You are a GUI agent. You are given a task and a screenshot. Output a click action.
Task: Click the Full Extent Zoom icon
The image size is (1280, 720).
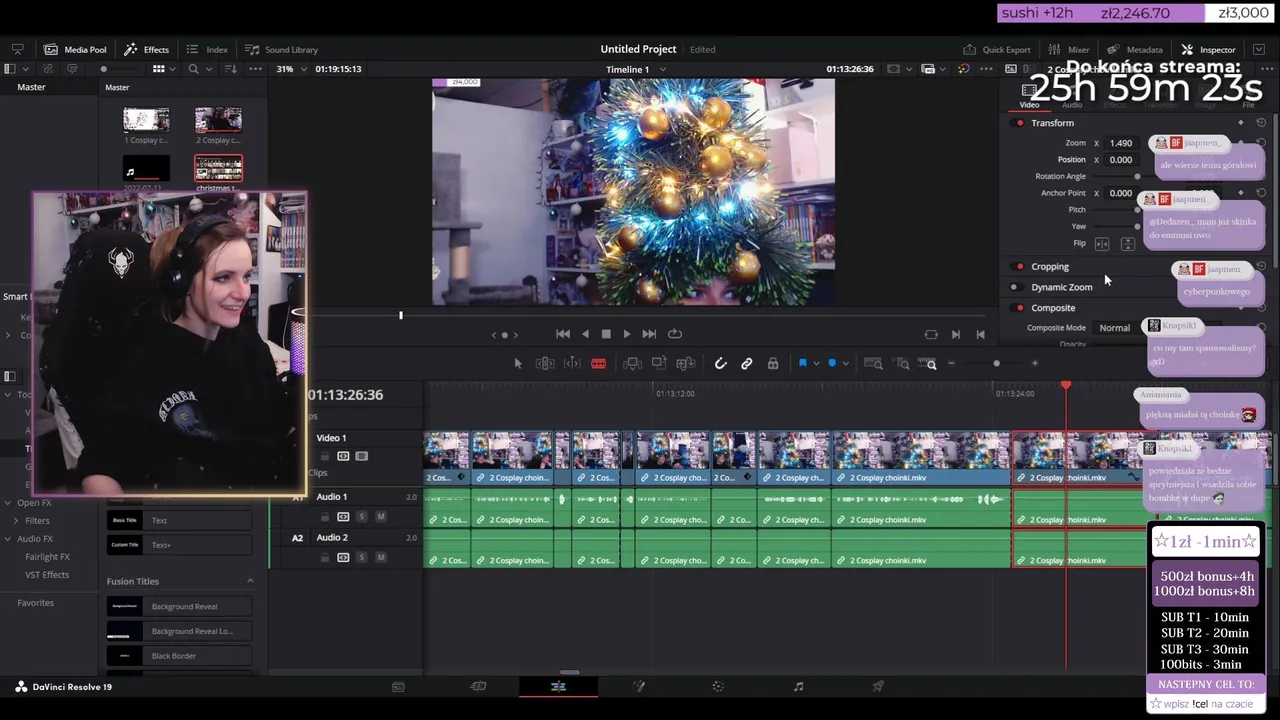[873, 364]
